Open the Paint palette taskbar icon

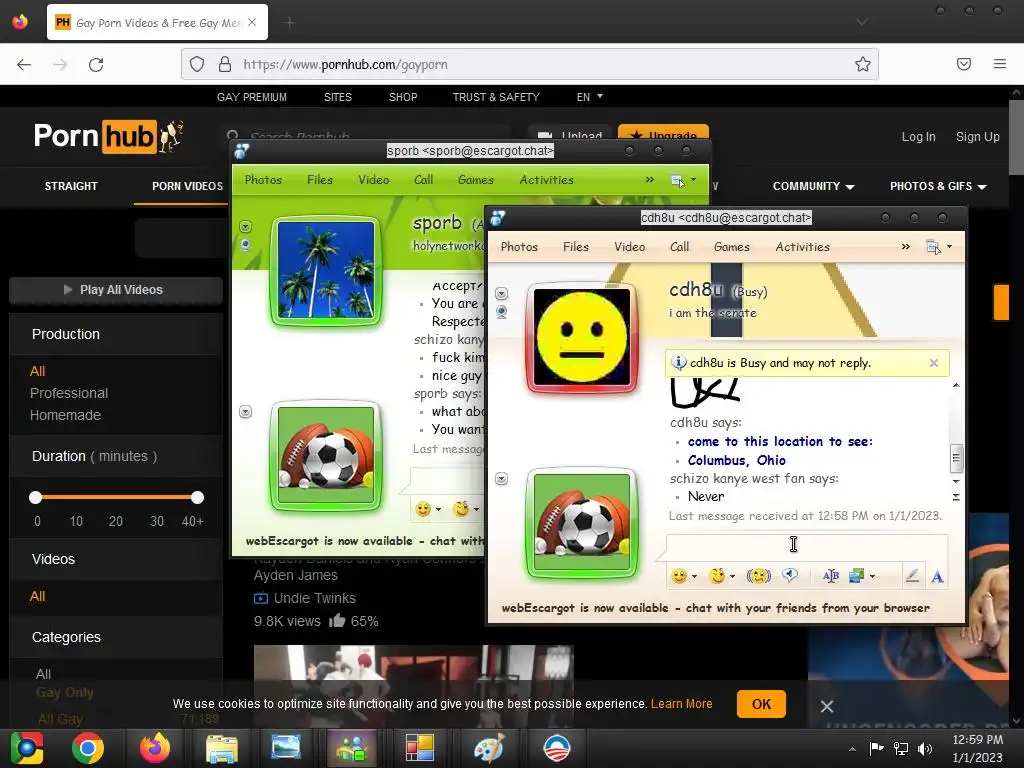click(x=489, y=748)
